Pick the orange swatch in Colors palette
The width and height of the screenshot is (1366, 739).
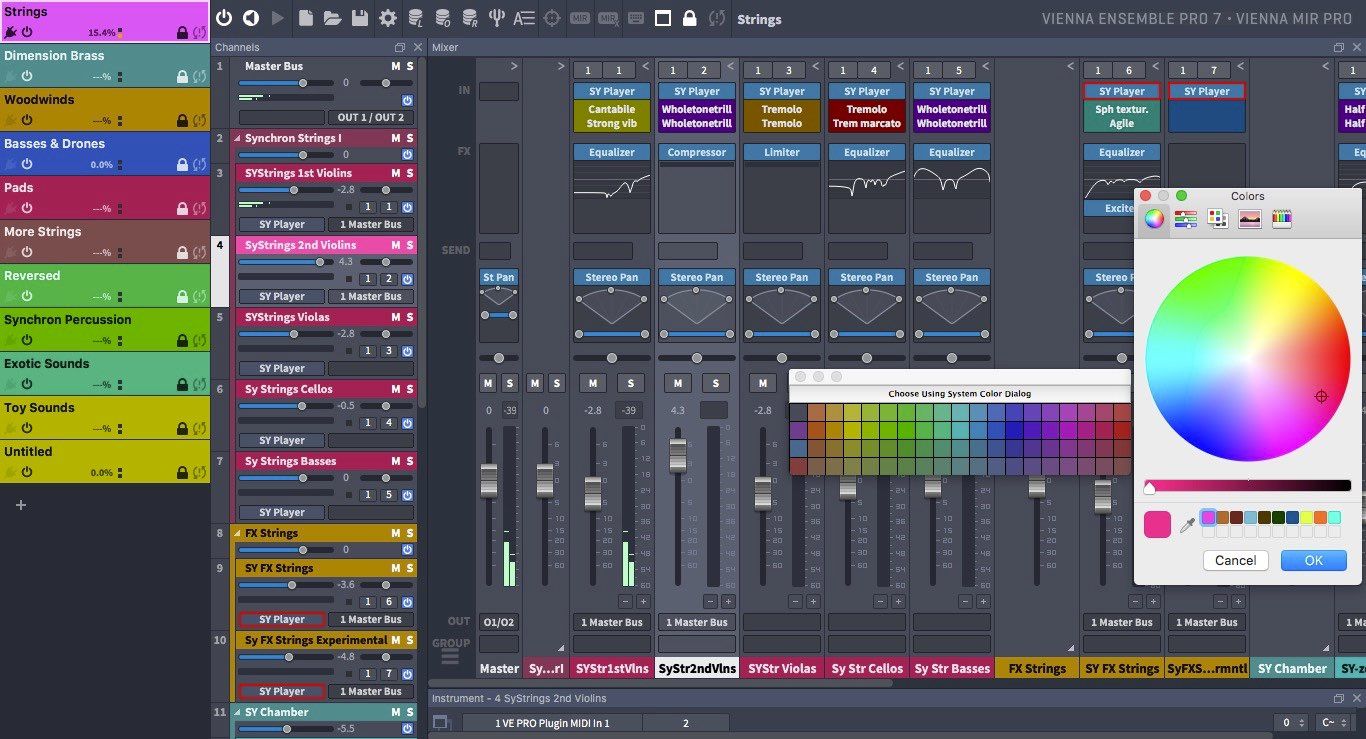(x=1320, y=517)
